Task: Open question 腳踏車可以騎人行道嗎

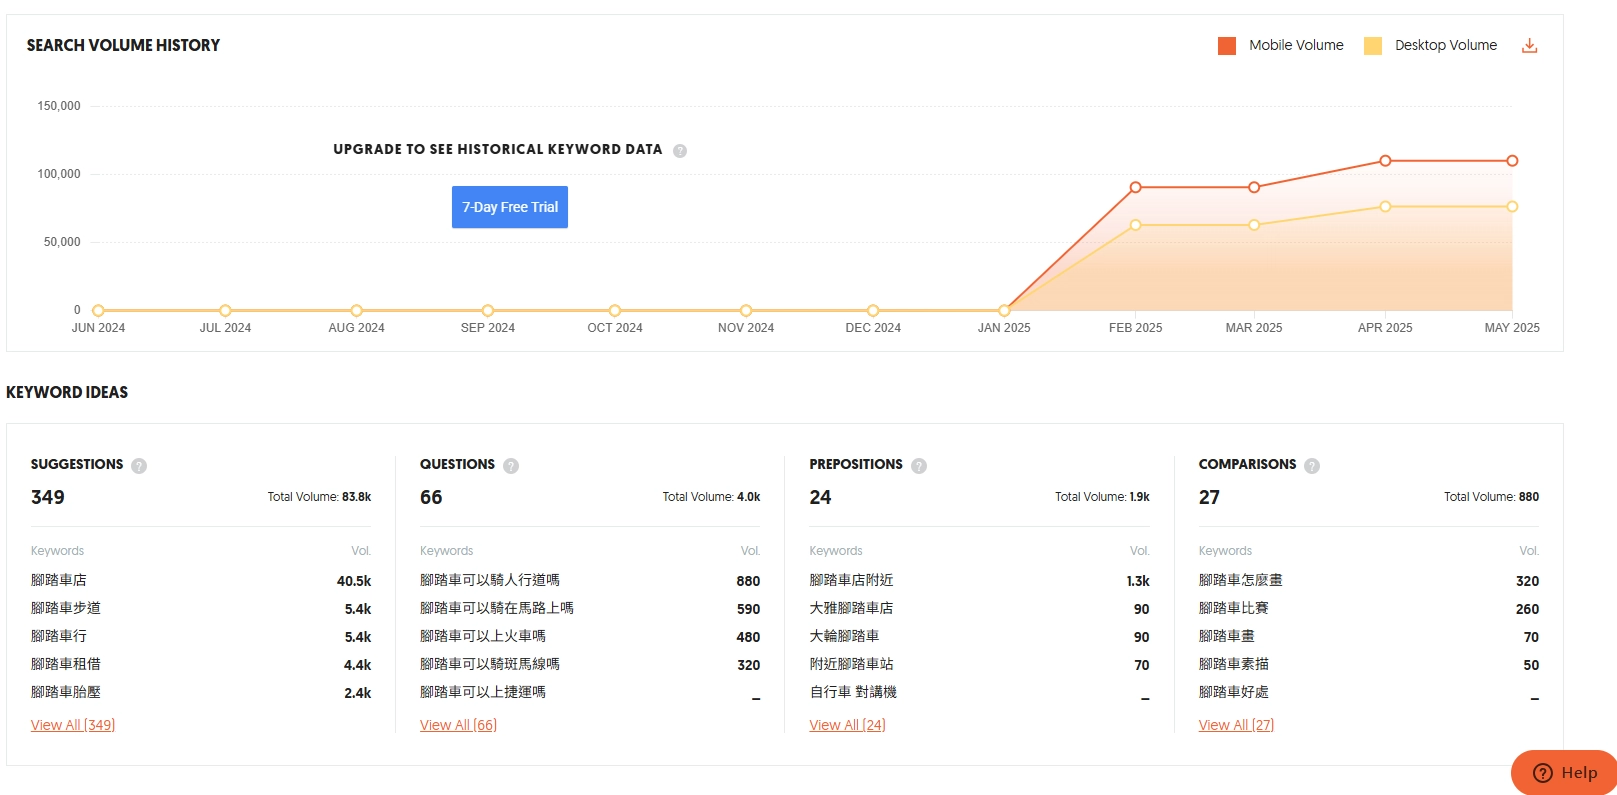Action: click(x=490, y=580)
